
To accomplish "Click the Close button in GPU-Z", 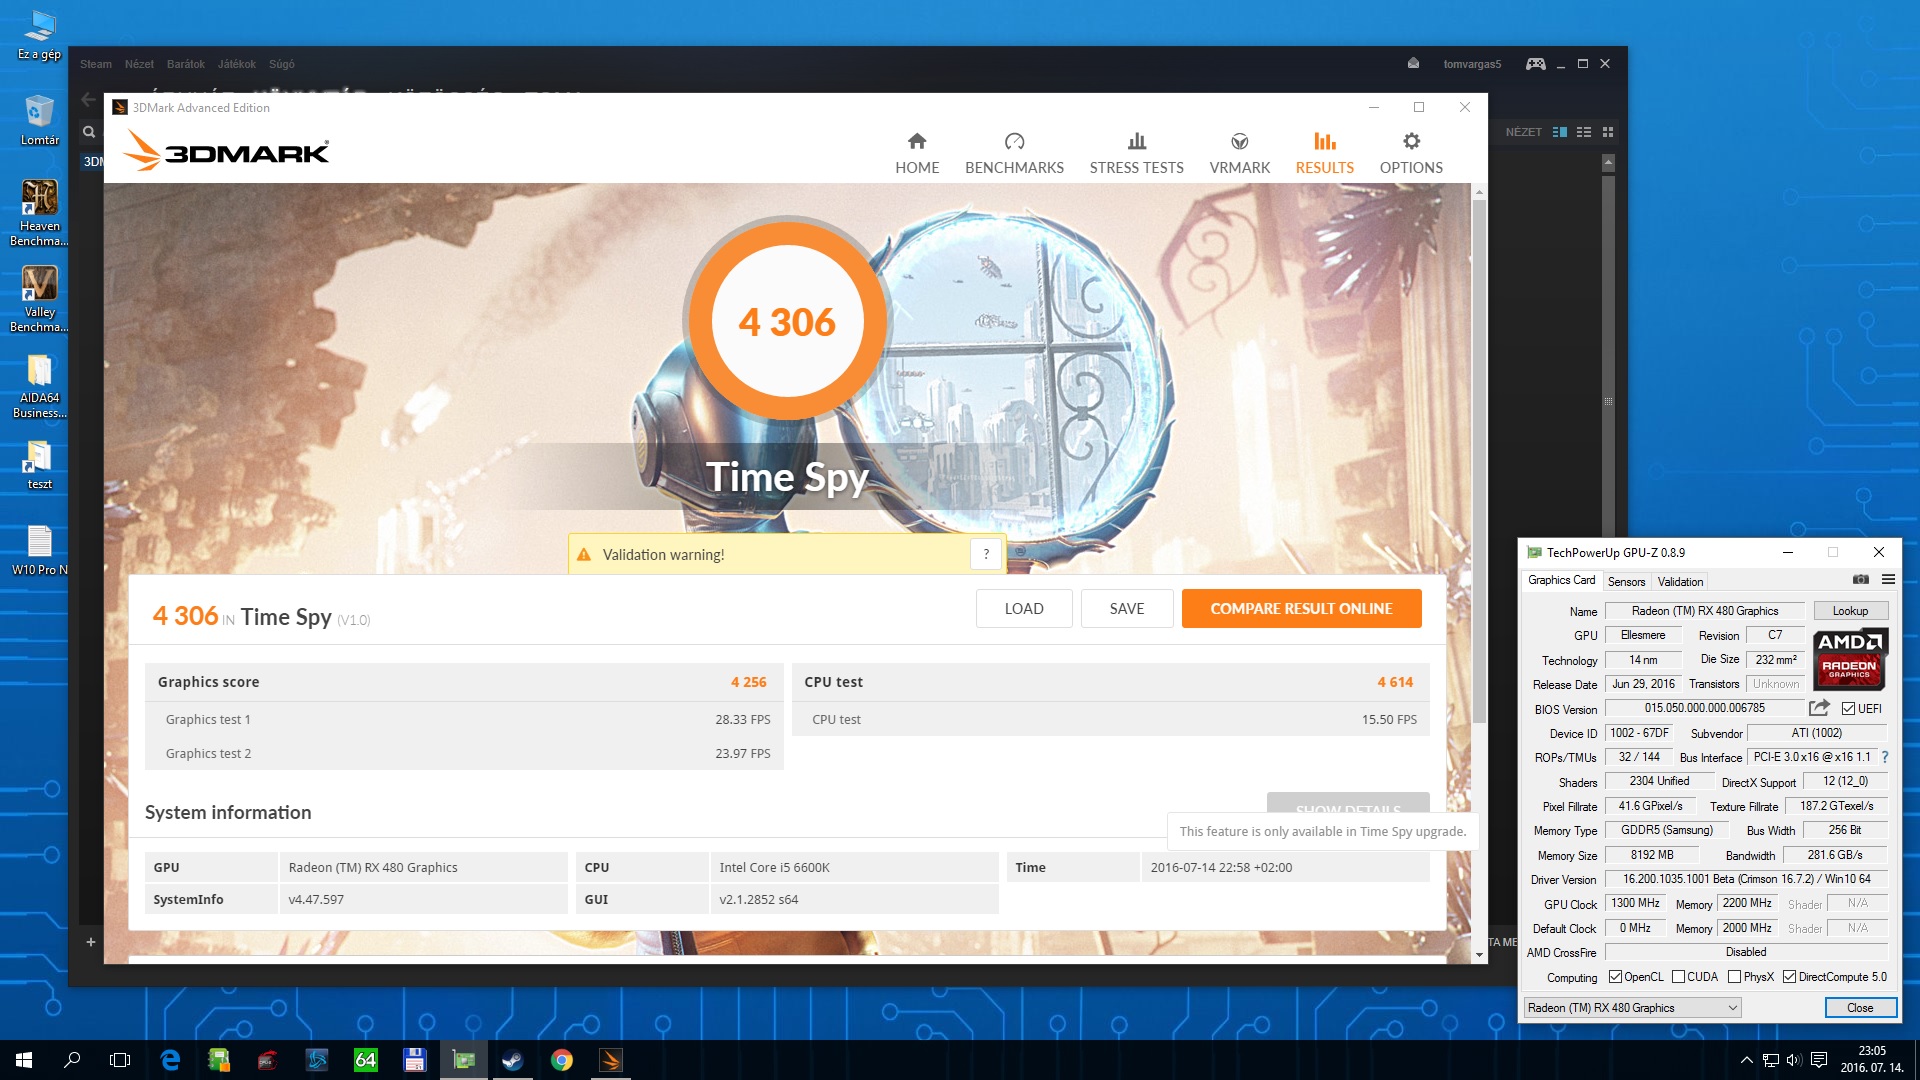I will coord(1860,1008).
